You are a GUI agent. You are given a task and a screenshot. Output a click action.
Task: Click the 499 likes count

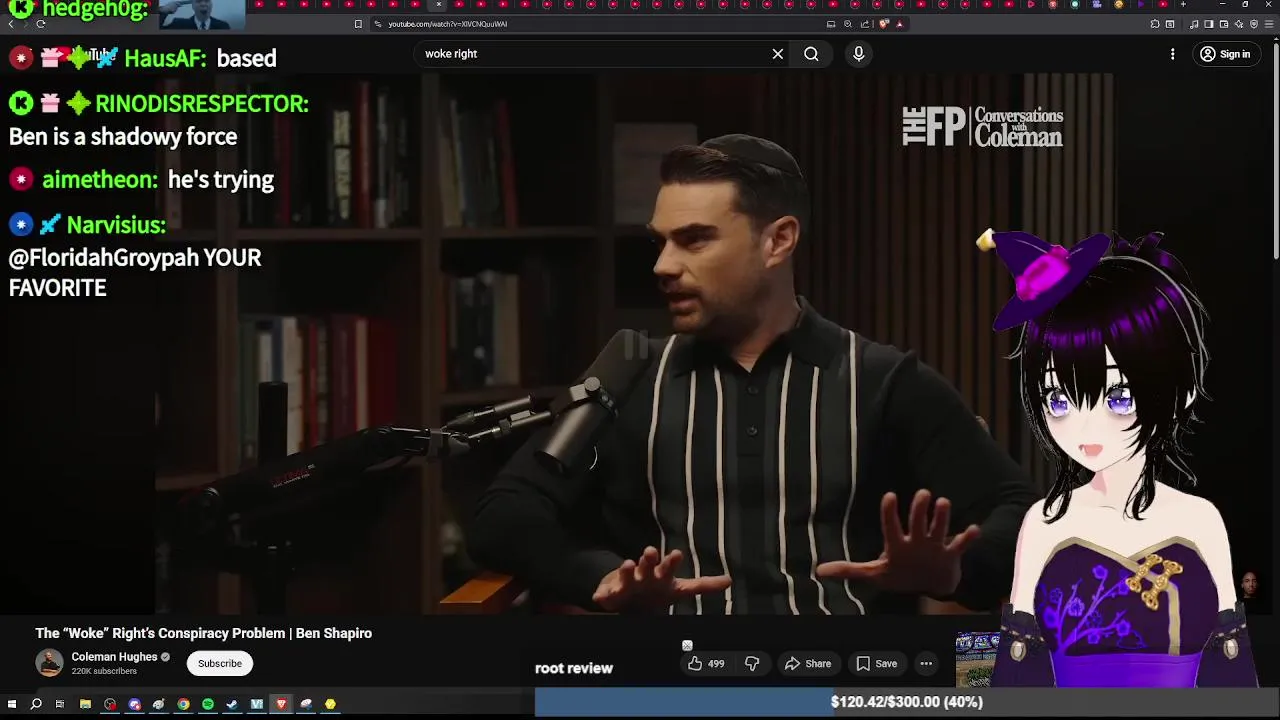pos(716,664)
